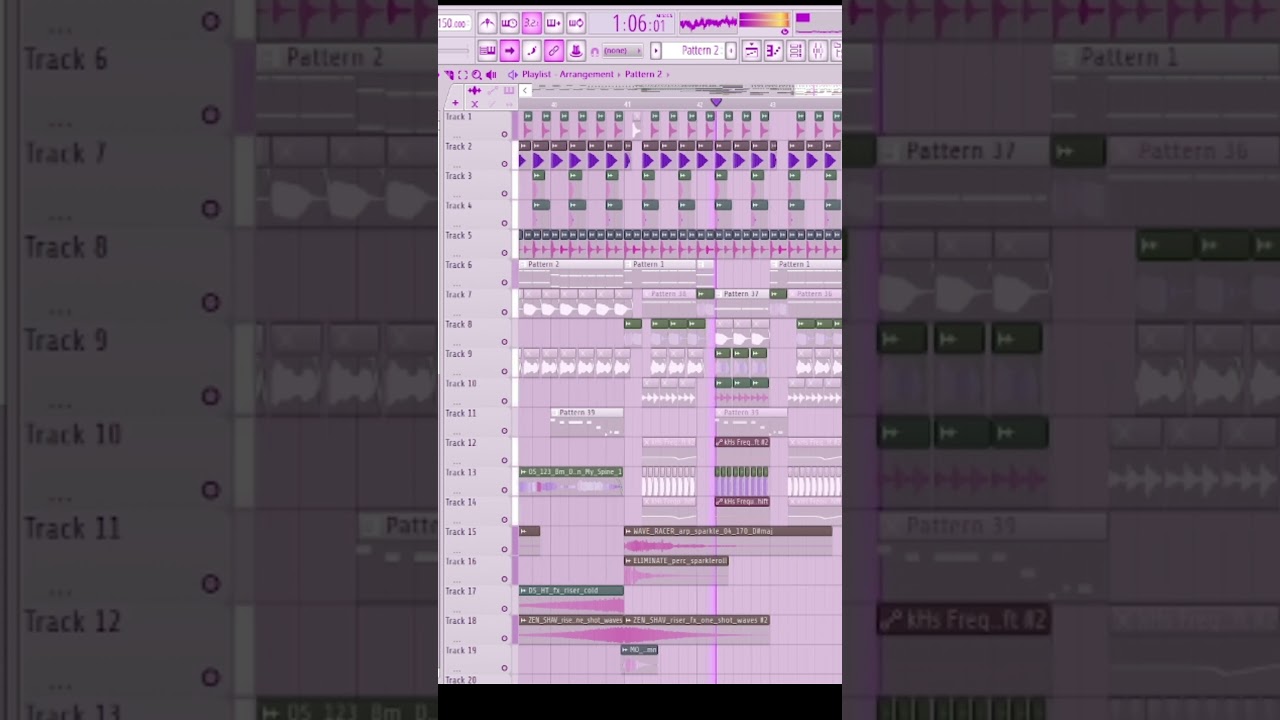The height and width of the screenshot is (720, 1280).
Task: Select the WAVE_RACER_arp_sparkle clip
Action: click(x=728, y=540)
